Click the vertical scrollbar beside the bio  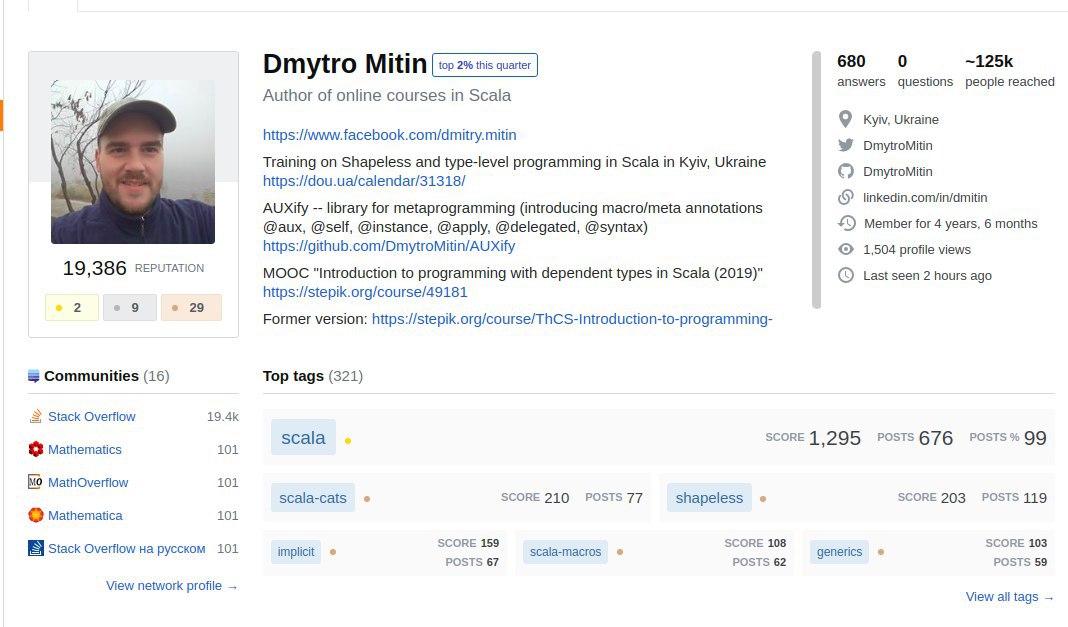(817, 180)
